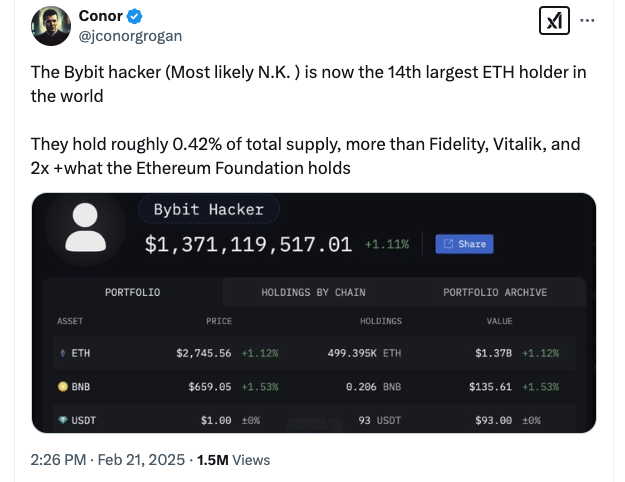Click the Bybit Hacker placeholder avatar
Screen dimensions: 625x482
(x=85, y=227)
